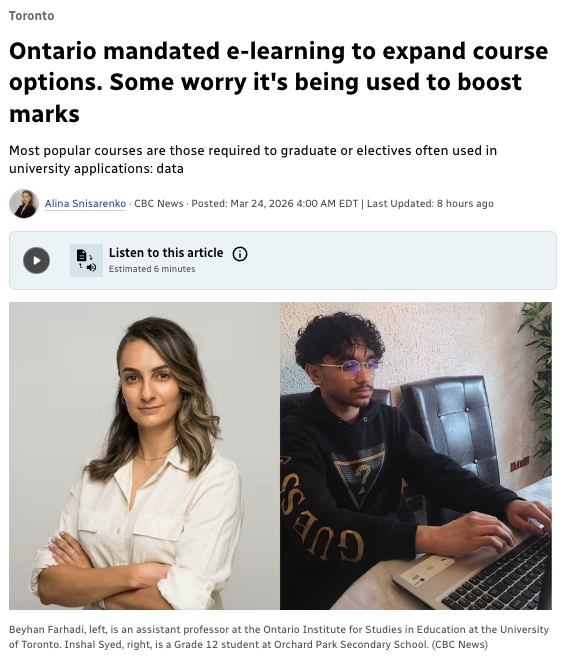565x660 pixels.
Task: Open the right photo of Inshal Syed
Action: pyautogui.click(x=416, y=456)
